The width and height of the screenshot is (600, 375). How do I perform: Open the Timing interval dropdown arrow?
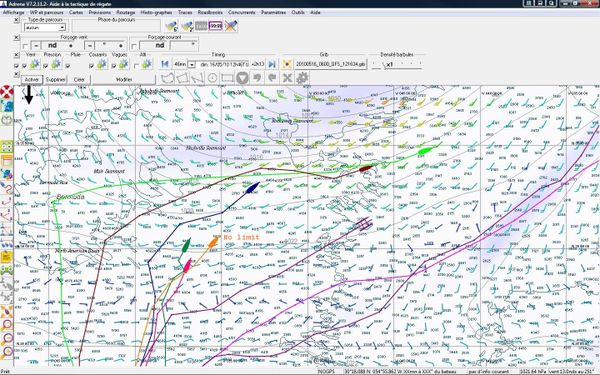(192, 65)
